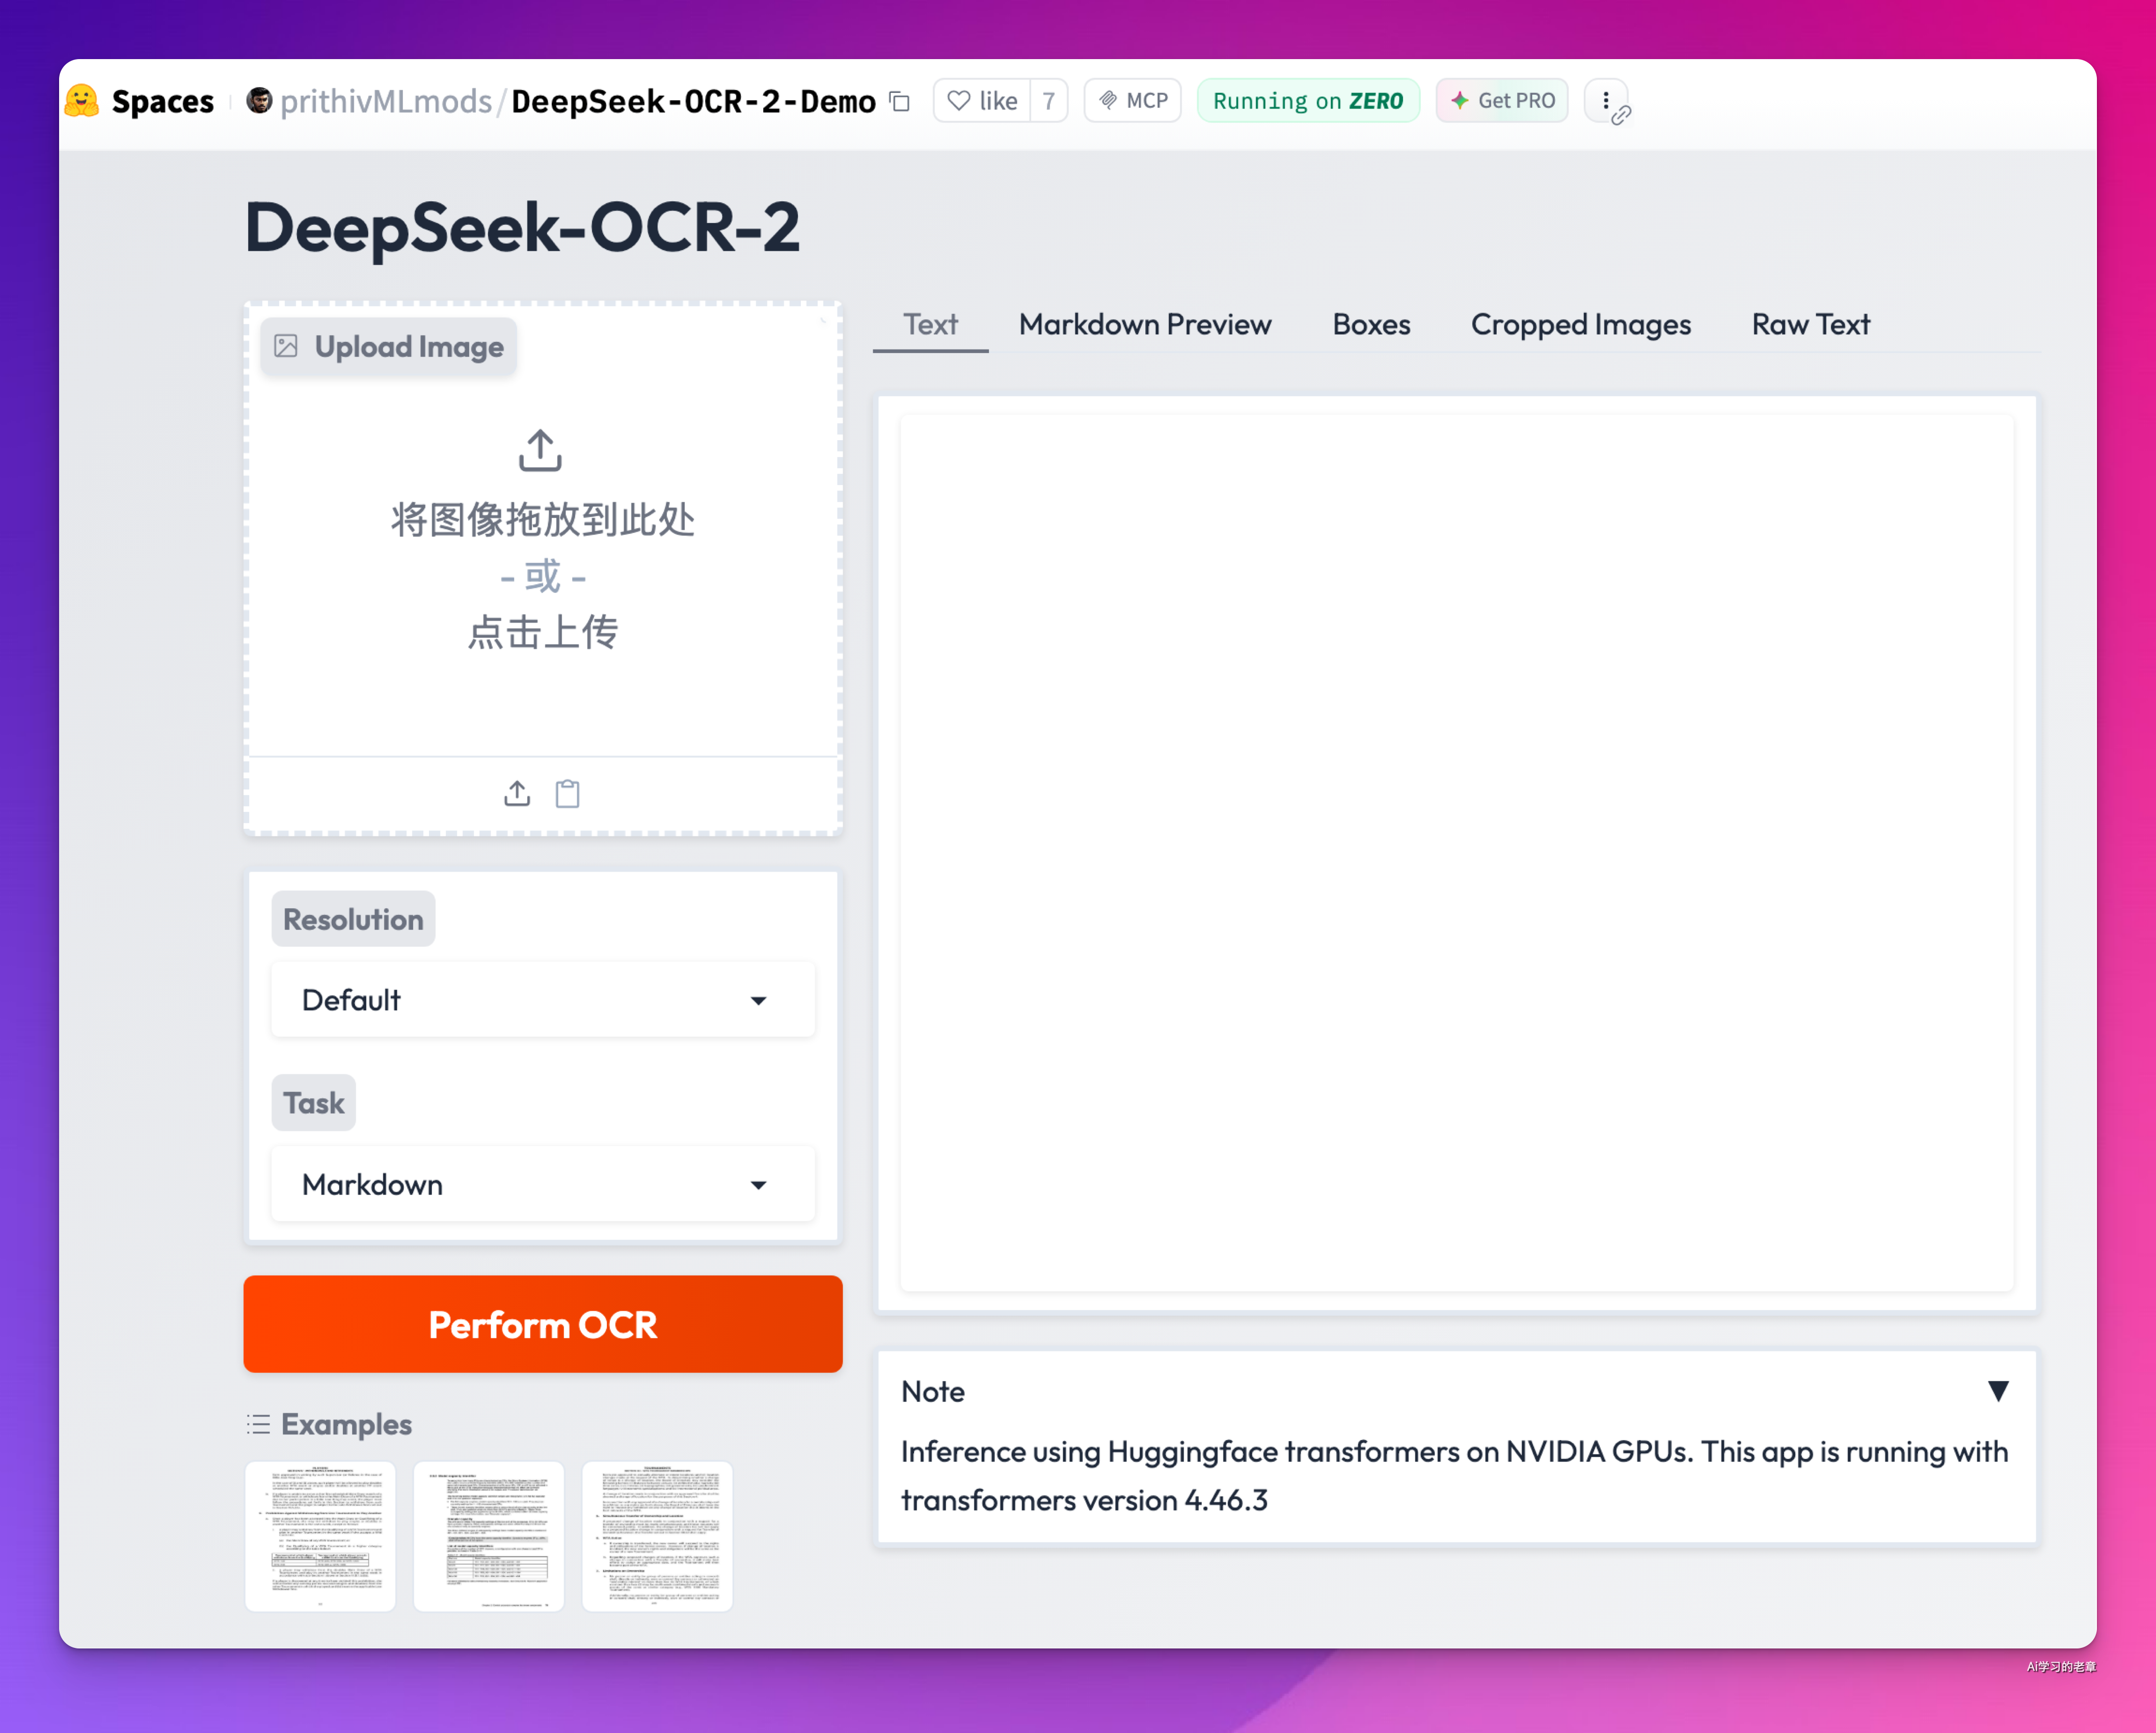Click the MCP button

(1133, 101)
